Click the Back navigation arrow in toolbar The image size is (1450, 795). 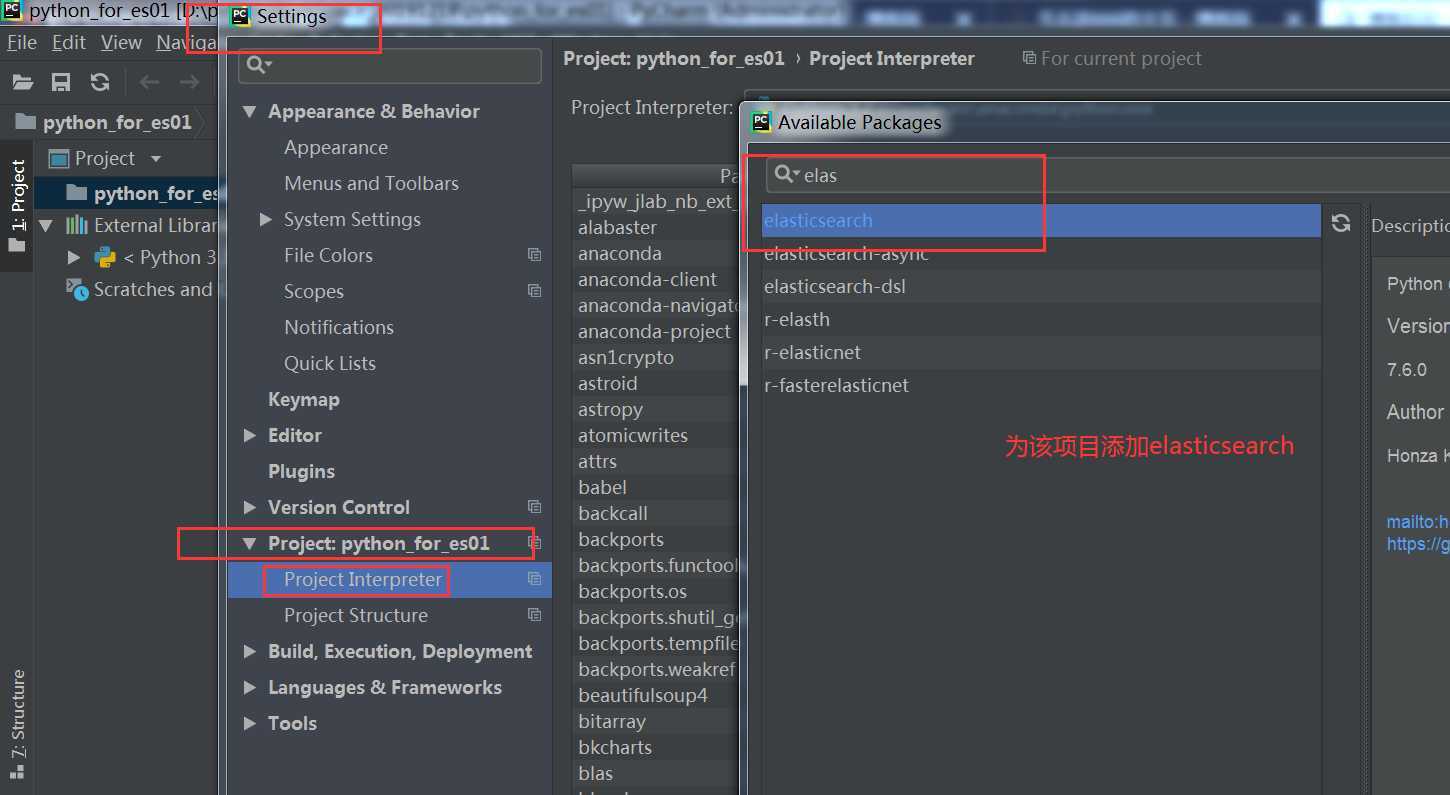149,82
